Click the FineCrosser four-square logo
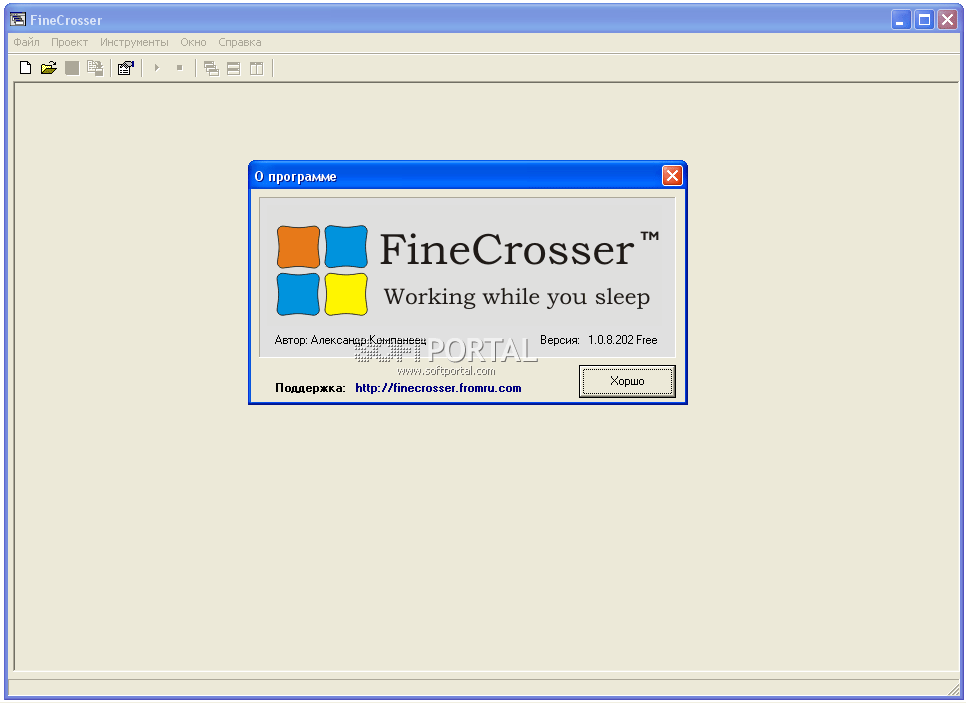 pyautogui.click(x=322, y=270)
